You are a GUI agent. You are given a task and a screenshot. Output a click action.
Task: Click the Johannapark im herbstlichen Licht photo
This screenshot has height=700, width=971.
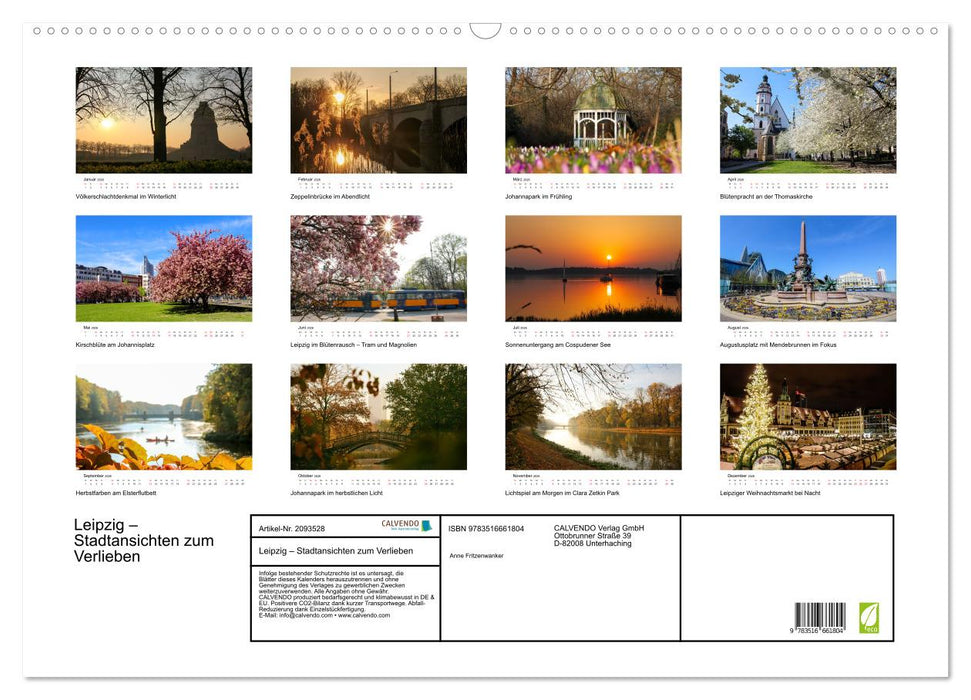tap(378, 416)
